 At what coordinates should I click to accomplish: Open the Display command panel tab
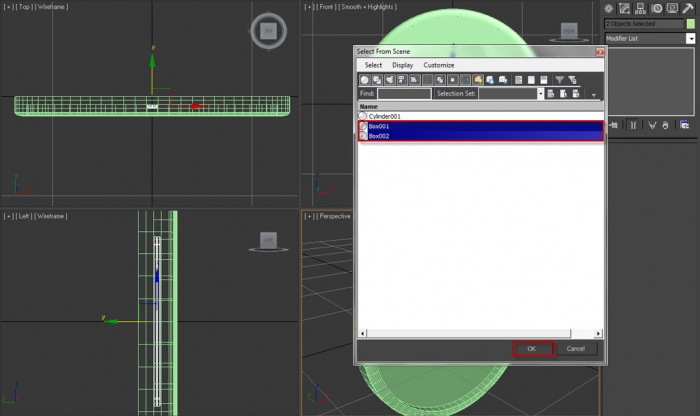[672, 8]
